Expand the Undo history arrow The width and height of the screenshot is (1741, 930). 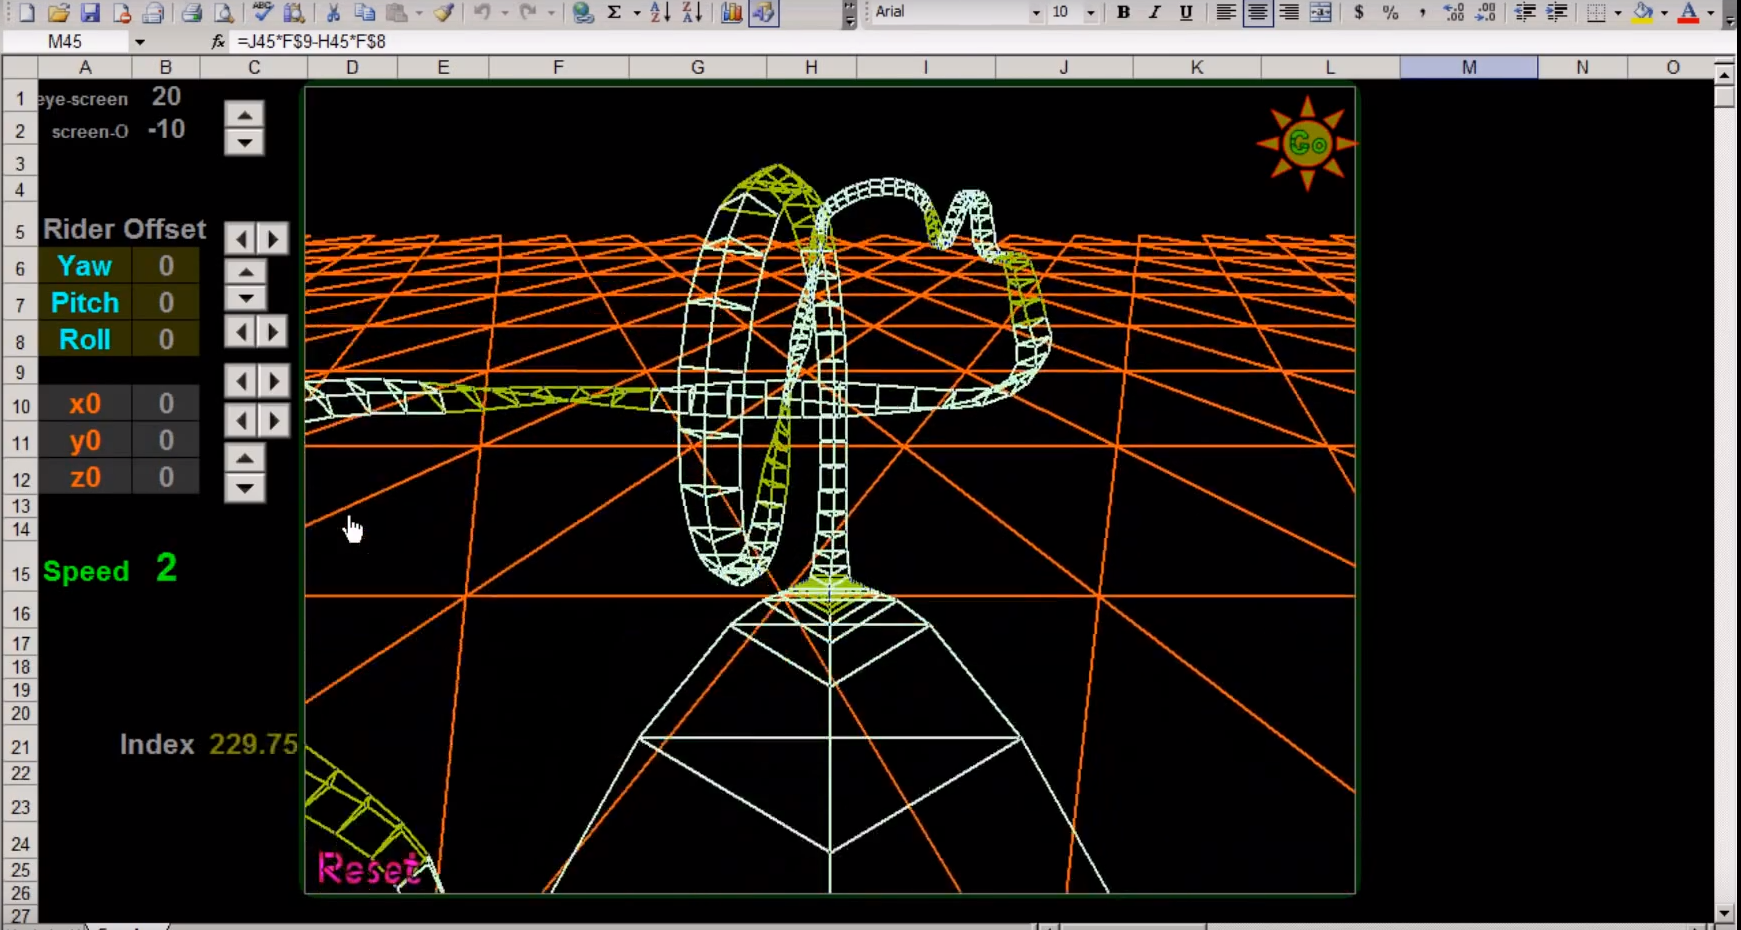coord(503,13)
